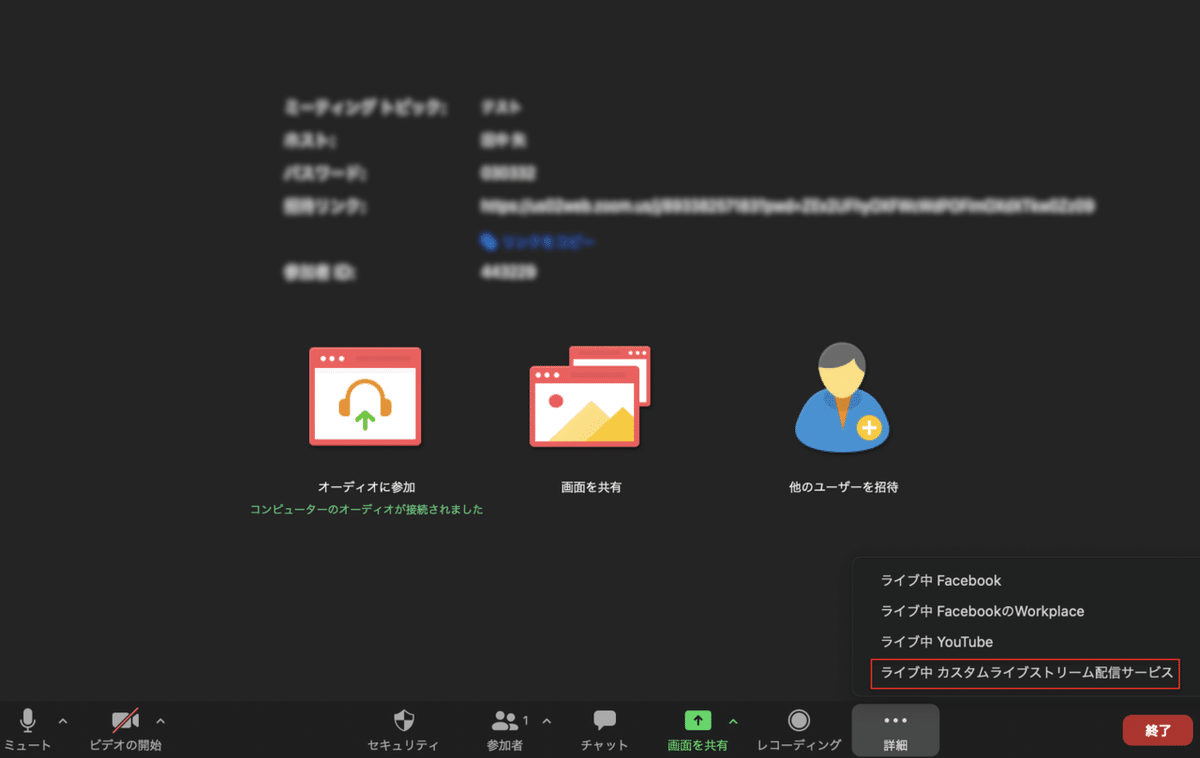The height and width of the screenshot is (758, 1200).
Task: Expand the 参加者 chevron
Action: (546, 720)
